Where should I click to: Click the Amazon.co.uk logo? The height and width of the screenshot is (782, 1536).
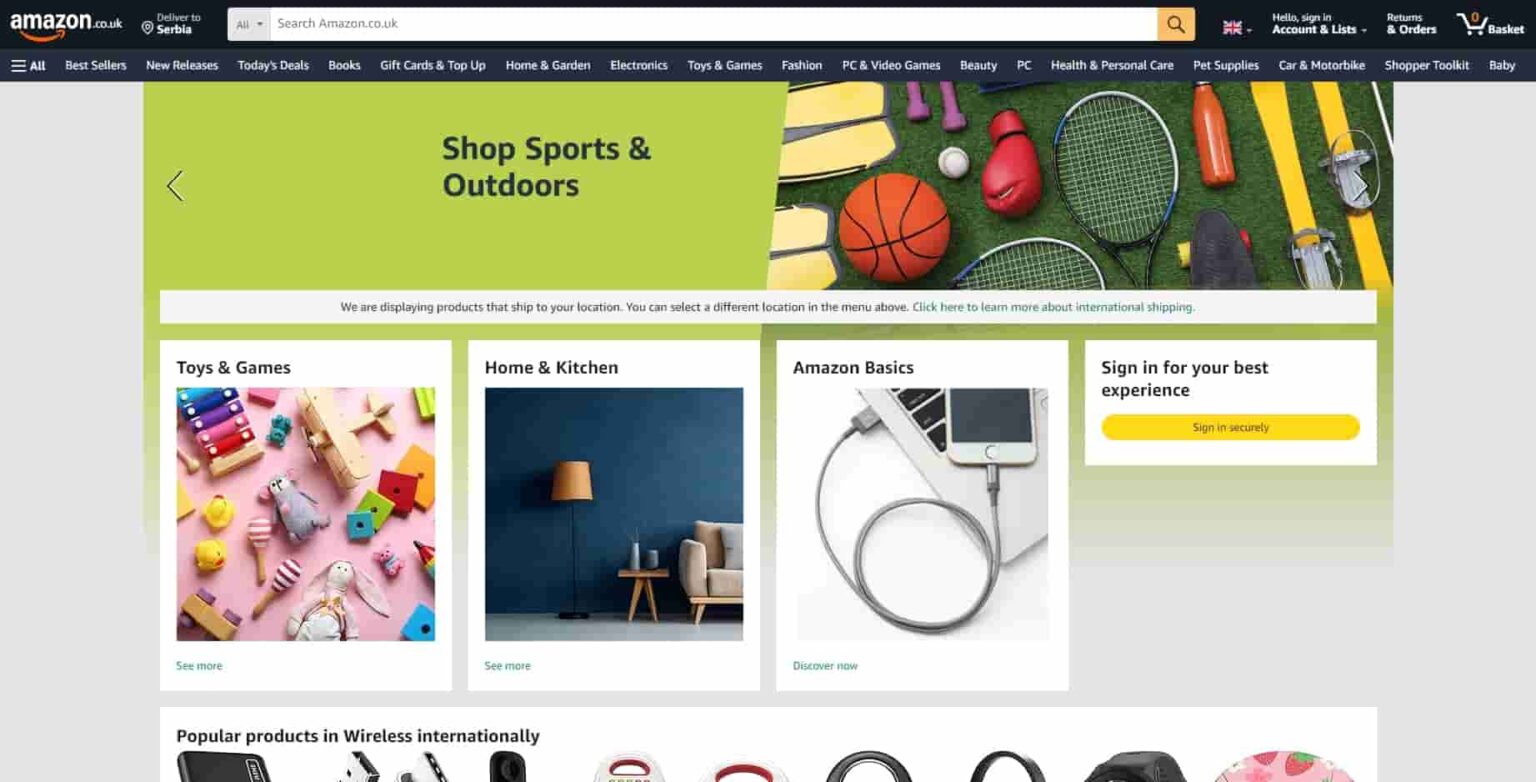pos(66,24)
